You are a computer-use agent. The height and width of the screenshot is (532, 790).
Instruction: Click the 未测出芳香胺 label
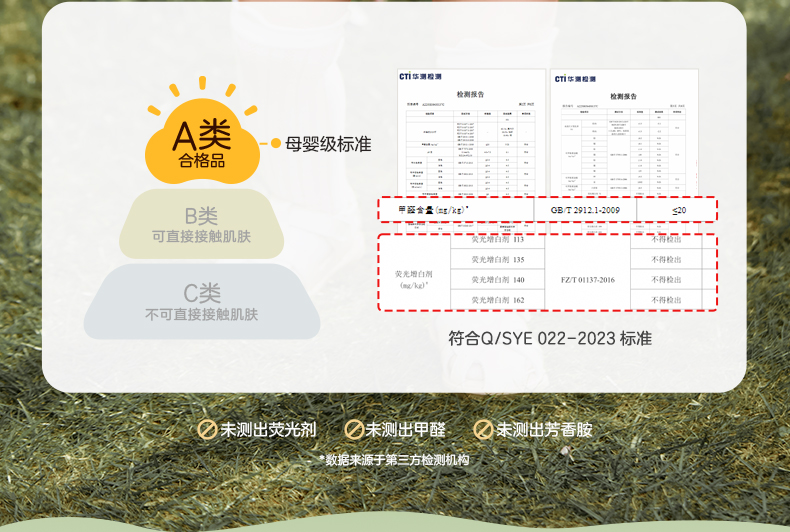(x=545, y=430)
